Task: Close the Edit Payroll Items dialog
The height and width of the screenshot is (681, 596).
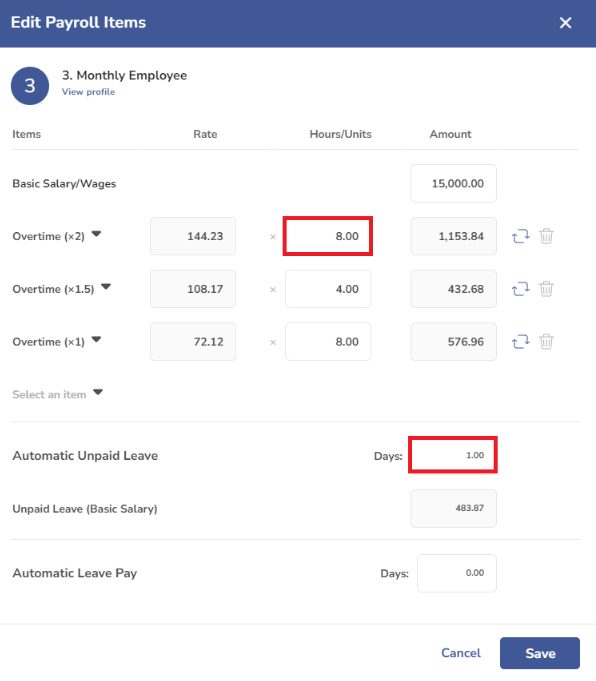Action: pos(565,23)
